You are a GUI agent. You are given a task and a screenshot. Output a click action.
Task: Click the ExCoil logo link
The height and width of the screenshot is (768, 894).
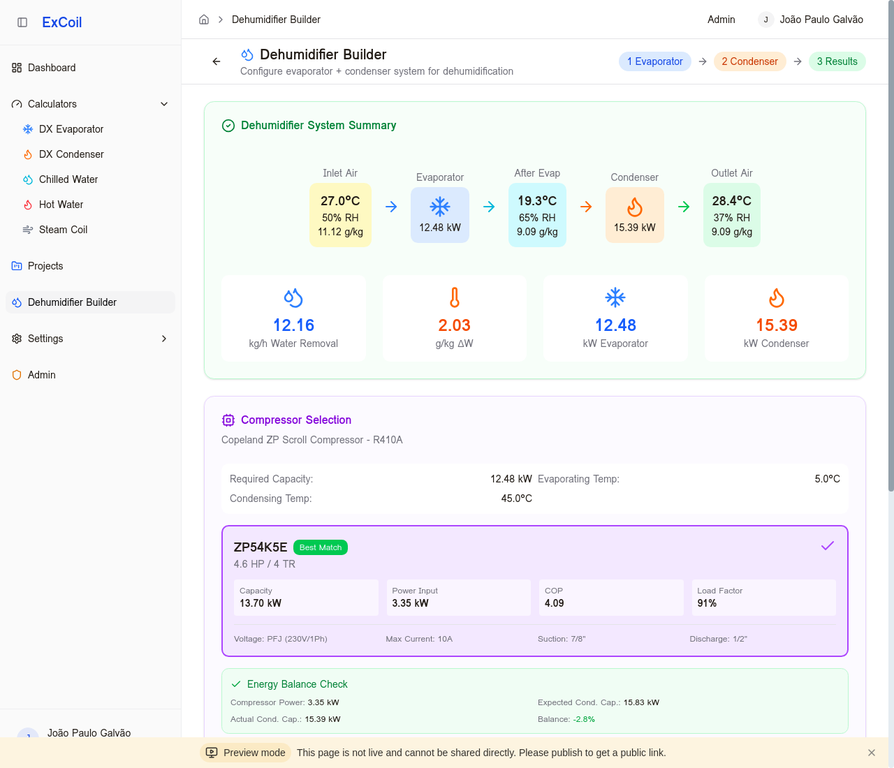60,22
